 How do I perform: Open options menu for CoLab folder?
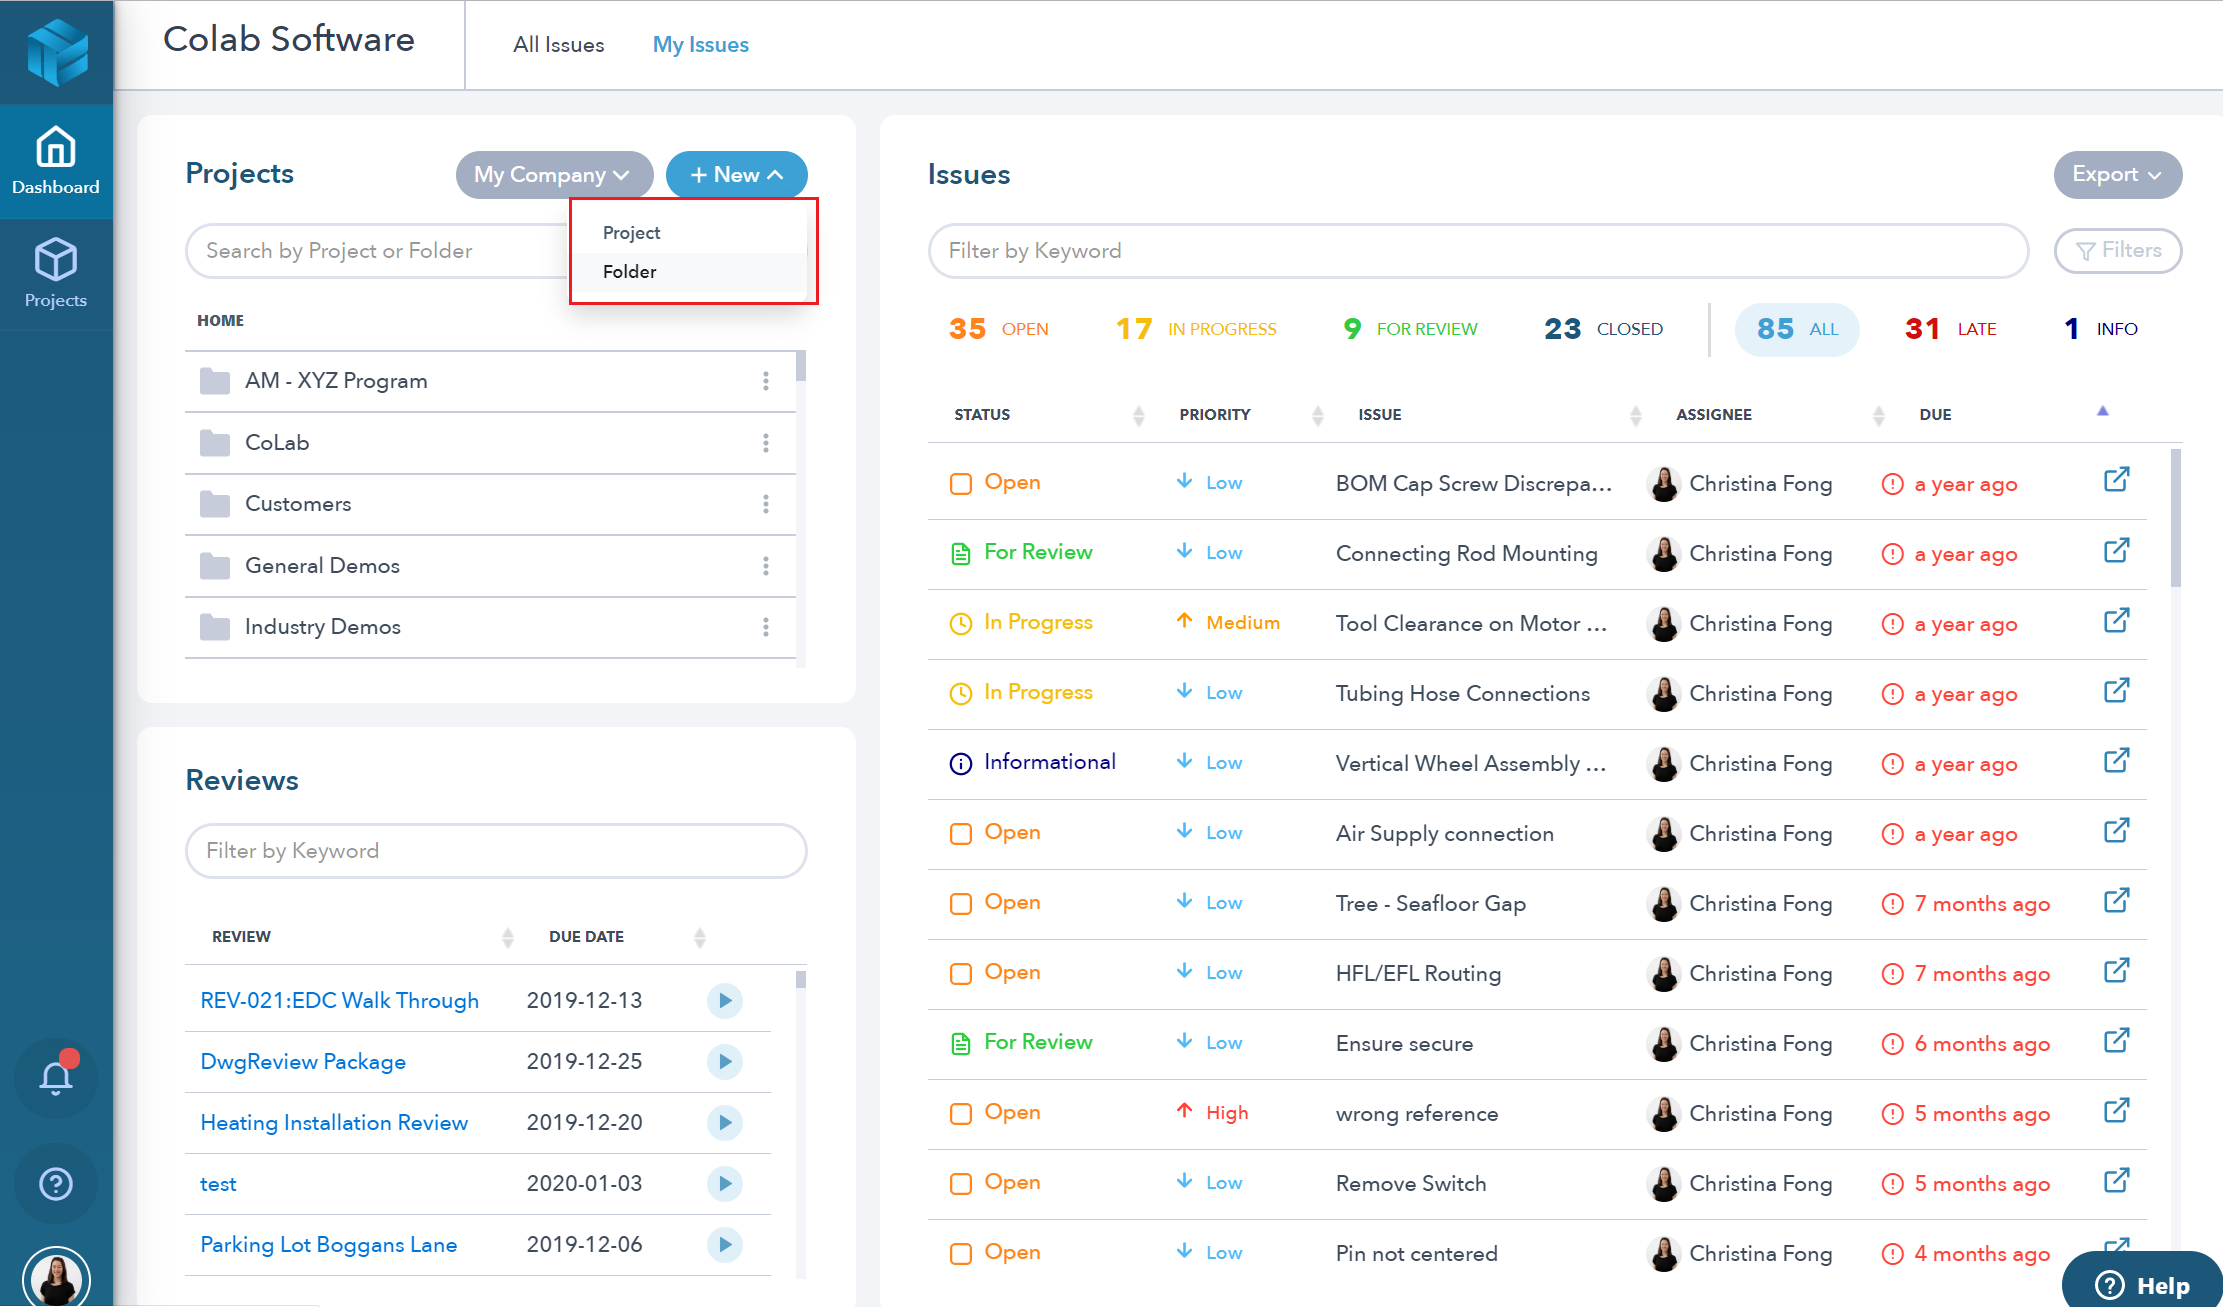point(766,443)
